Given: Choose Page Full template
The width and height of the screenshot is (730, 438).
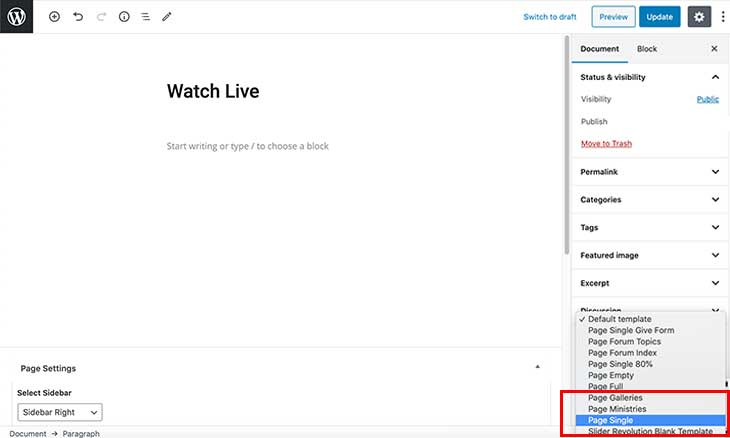Looking at the screenshot, I should pos(650,386).
